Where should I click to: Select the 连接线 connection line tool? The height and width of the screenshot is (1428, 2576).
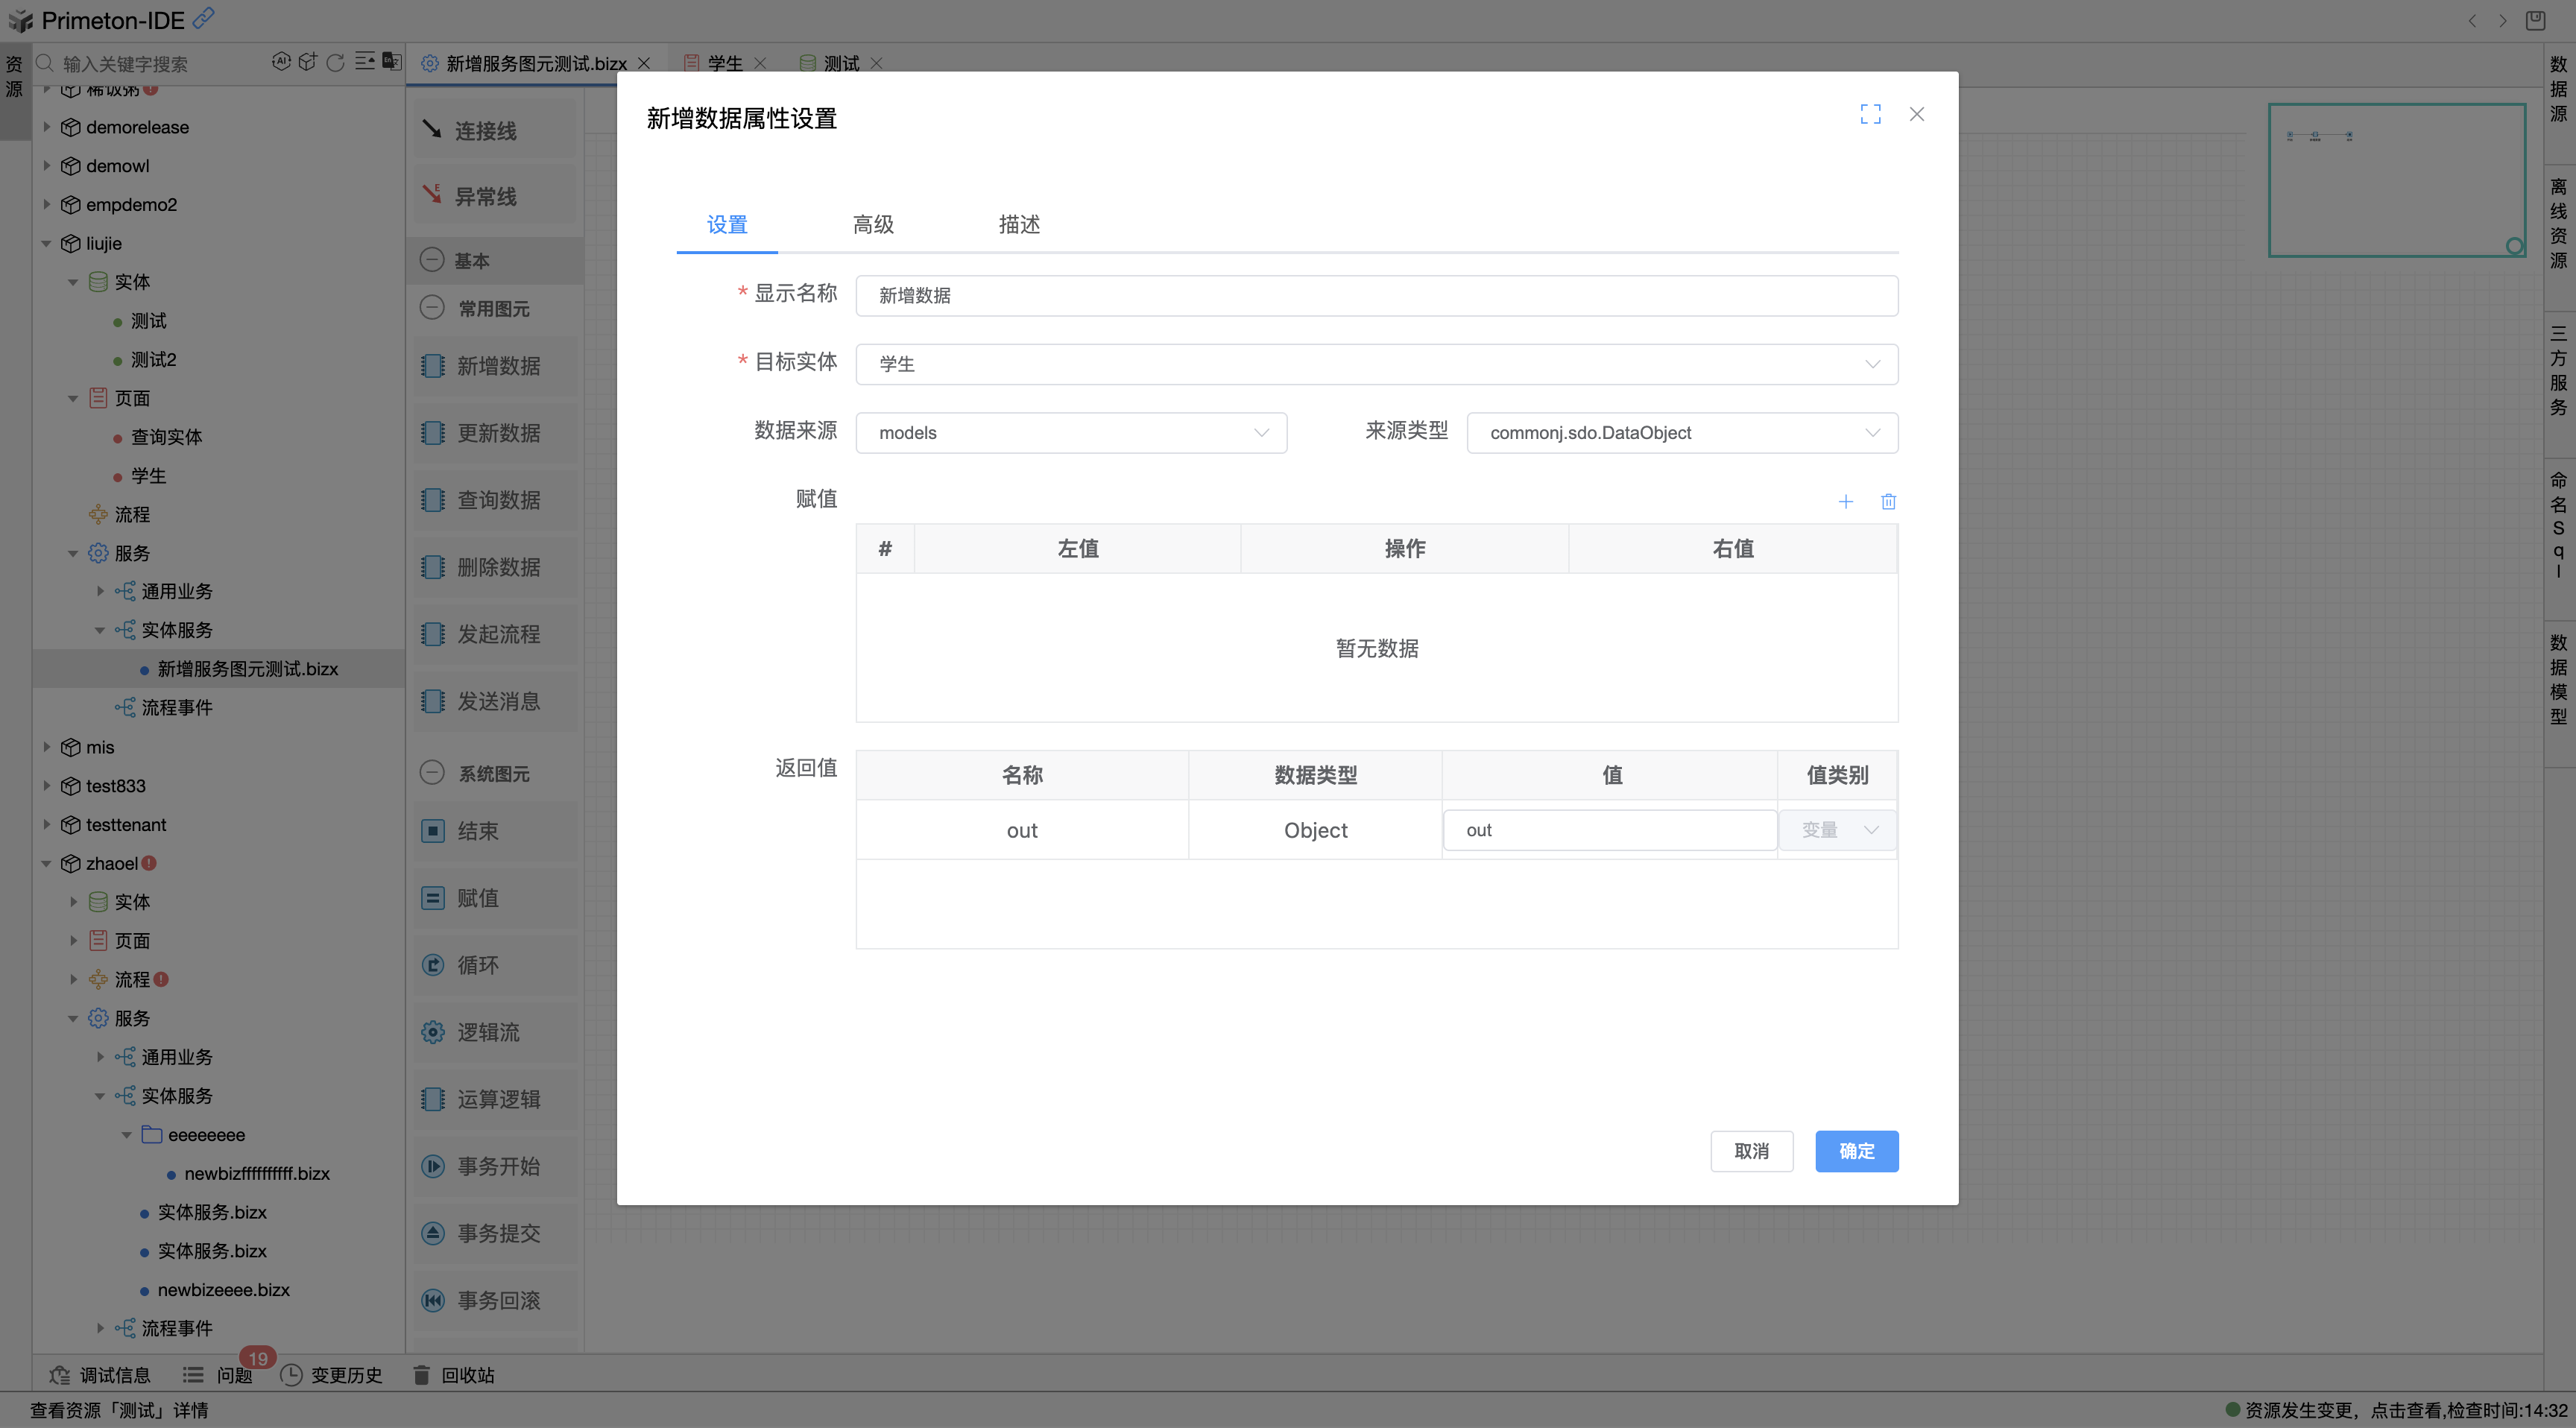coord(487,129)
